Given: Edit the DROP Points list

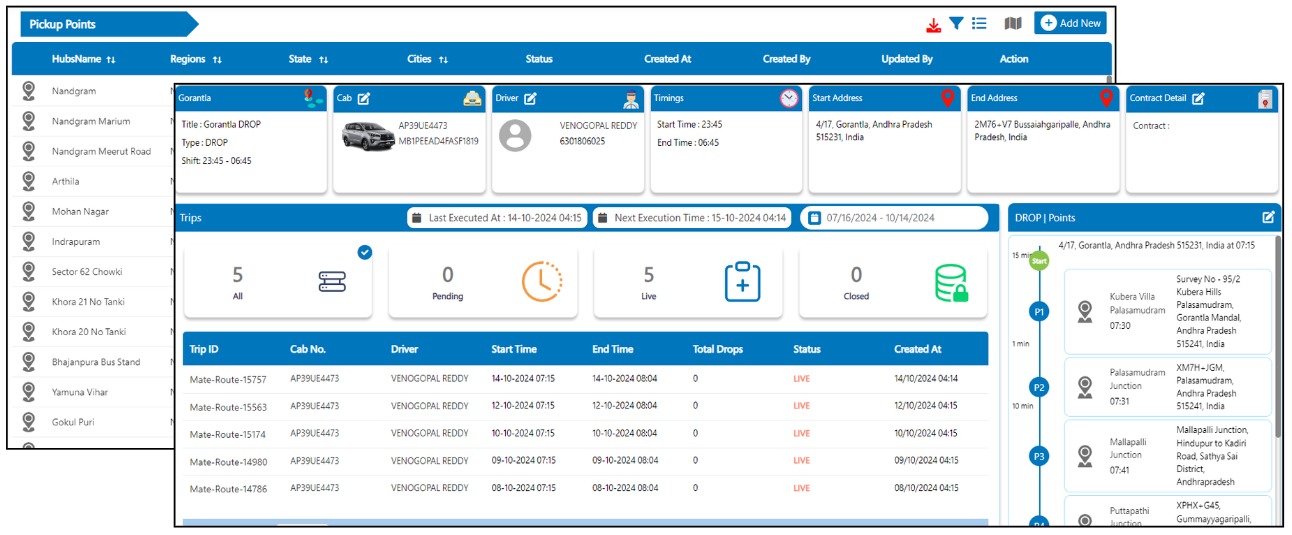Looking at the screenshot, I should pos(1268,217).
